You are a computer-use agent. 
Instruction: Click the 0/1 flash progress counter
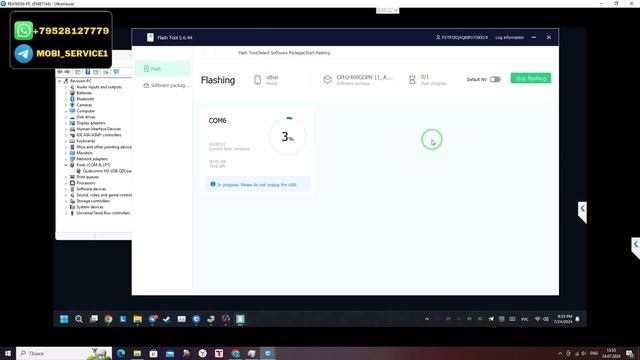coord(424,77)
